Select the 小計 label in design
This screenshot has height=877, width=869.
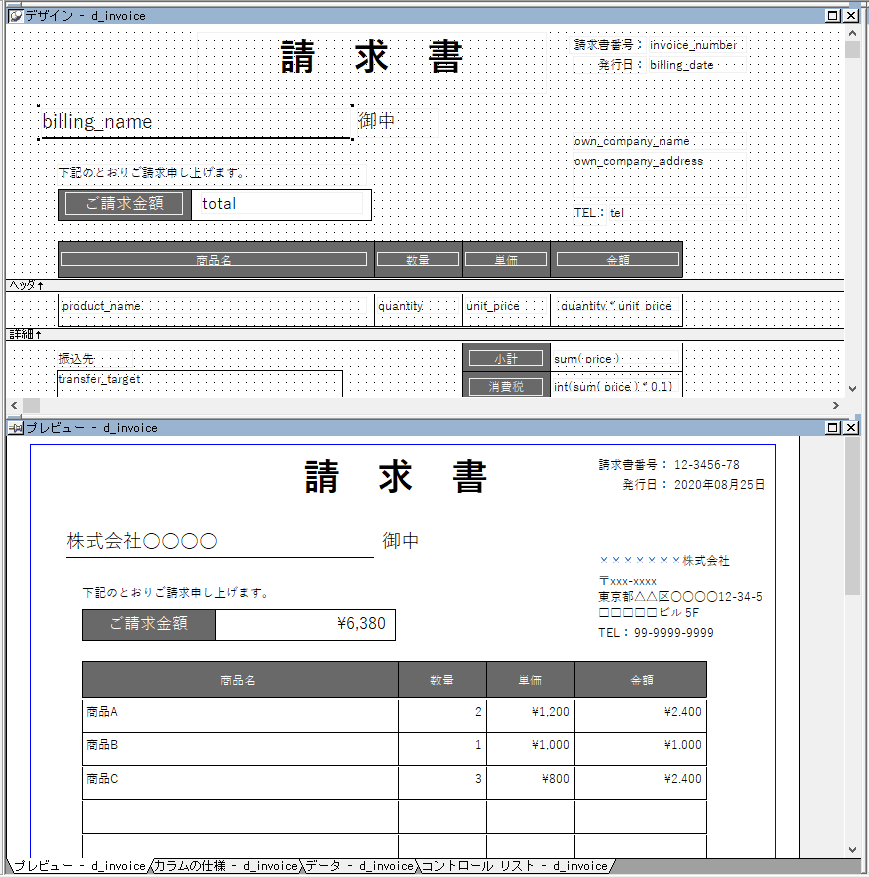pos(506,358)
